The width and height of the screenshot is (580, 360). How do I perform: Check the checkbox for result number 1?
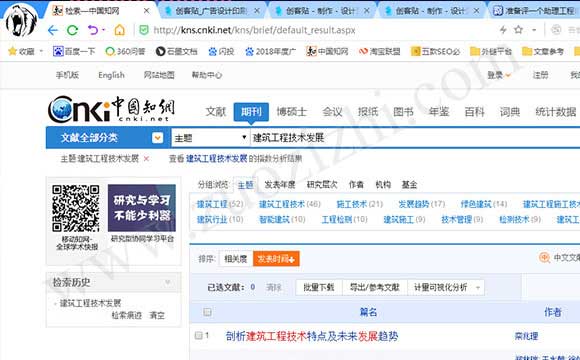(199, 335)
